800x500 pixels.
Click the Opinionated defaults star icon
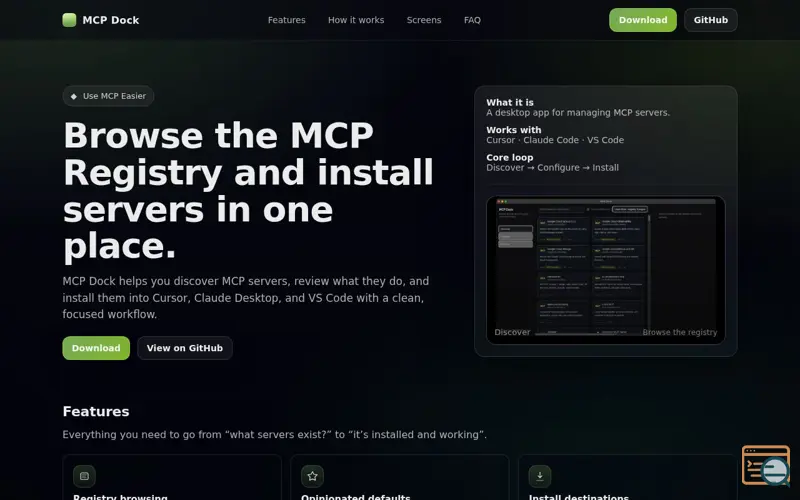pos(312,476)
